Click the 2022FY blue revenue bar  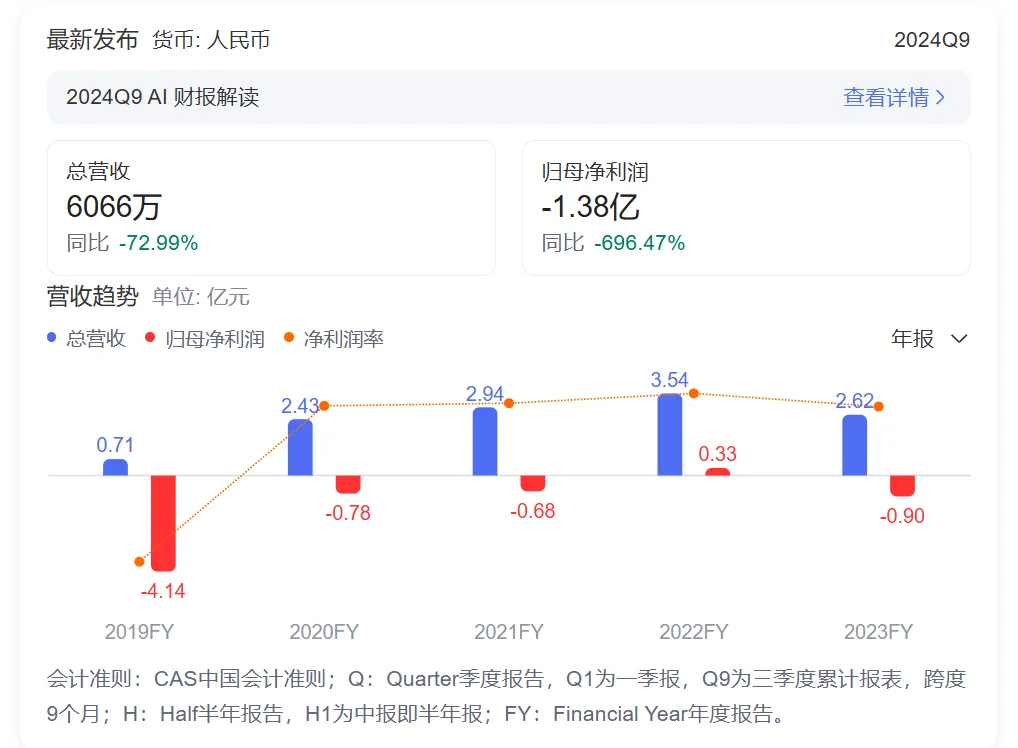tap(670, 435)
